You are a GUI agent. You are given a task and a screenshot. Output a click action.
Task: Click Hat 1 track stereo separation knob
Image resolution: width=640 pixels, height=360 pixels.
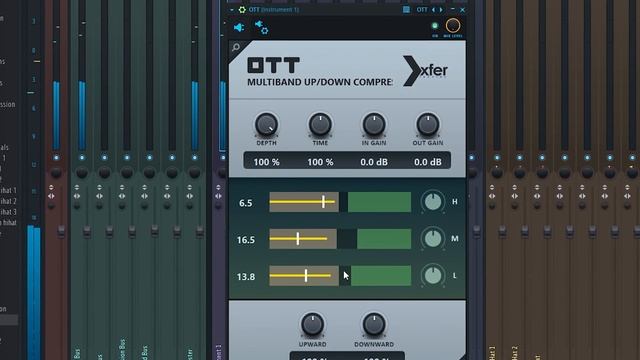click(492, 206)
